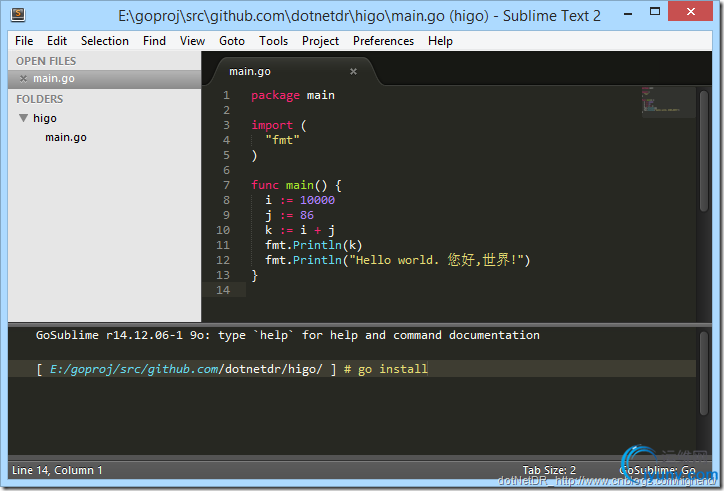Click the GoSublime command prompt input line
The height and width of the screenshot is (491, 724).
352,369
